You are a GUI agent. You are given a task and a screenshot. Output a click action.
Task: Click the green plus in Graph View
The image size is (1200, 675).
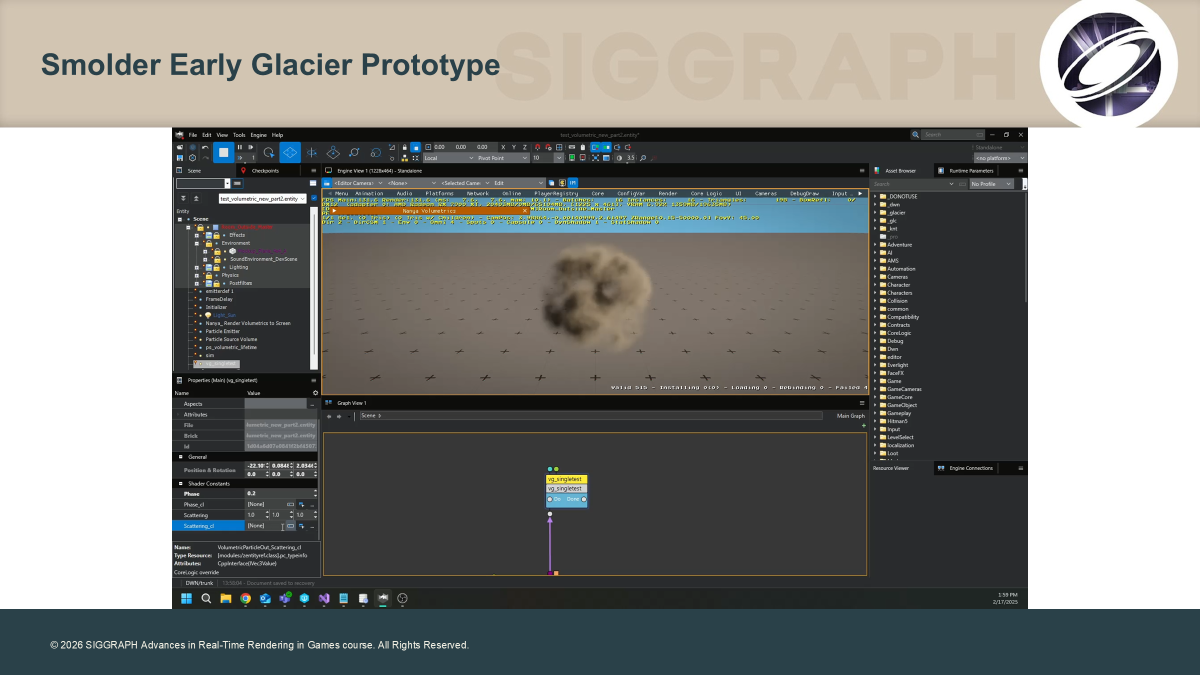(864, 426)
